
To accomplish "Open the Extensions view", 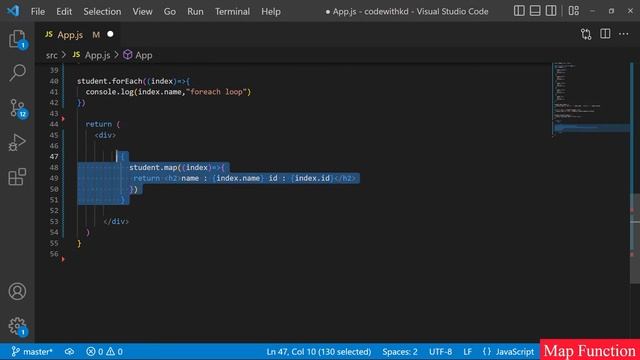I will click(17, 177).
